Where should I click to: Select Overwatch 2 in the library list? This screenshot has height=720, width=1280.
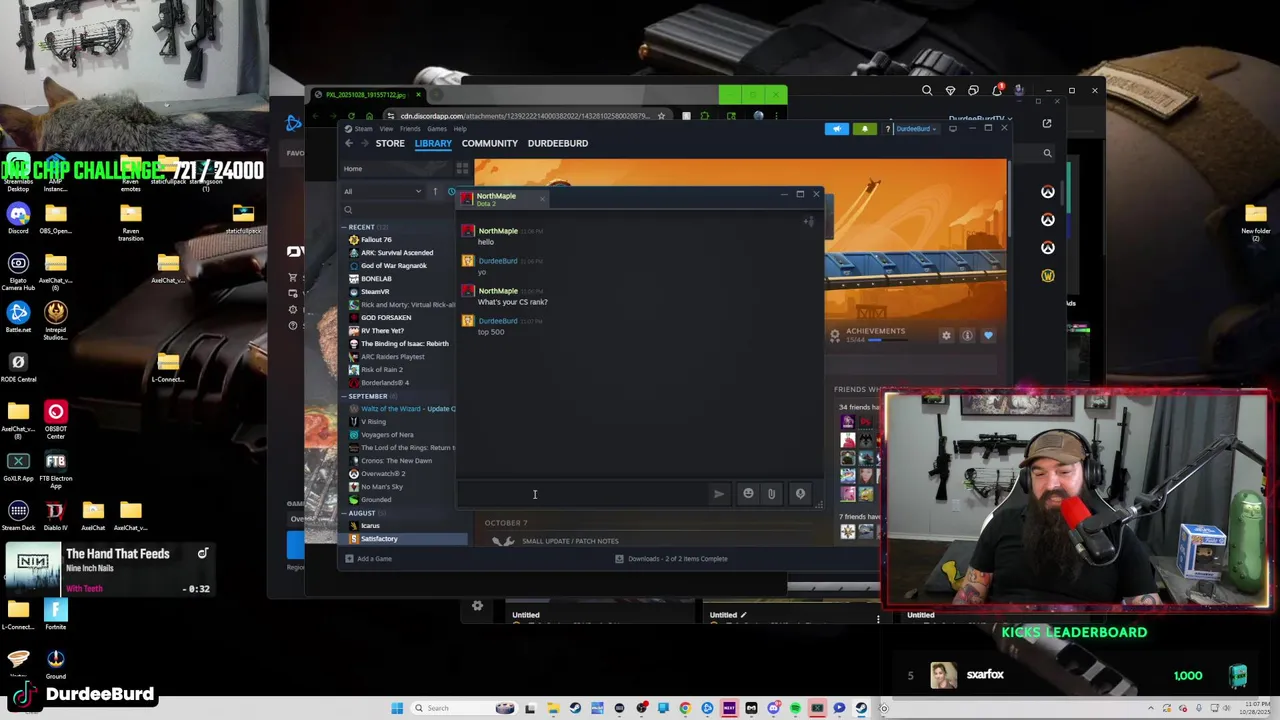pos(383,474)
